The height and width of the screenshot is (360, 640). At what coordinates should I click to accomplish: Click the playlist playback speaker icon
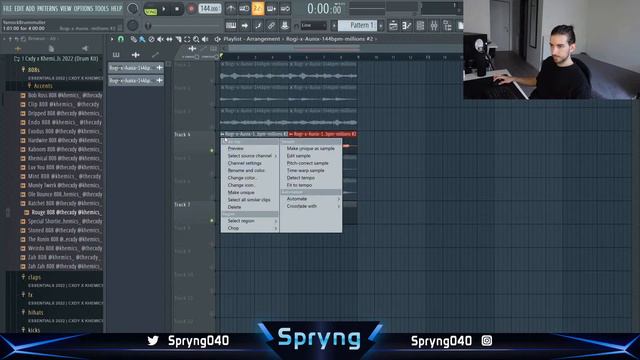click(x=205, y=39)
